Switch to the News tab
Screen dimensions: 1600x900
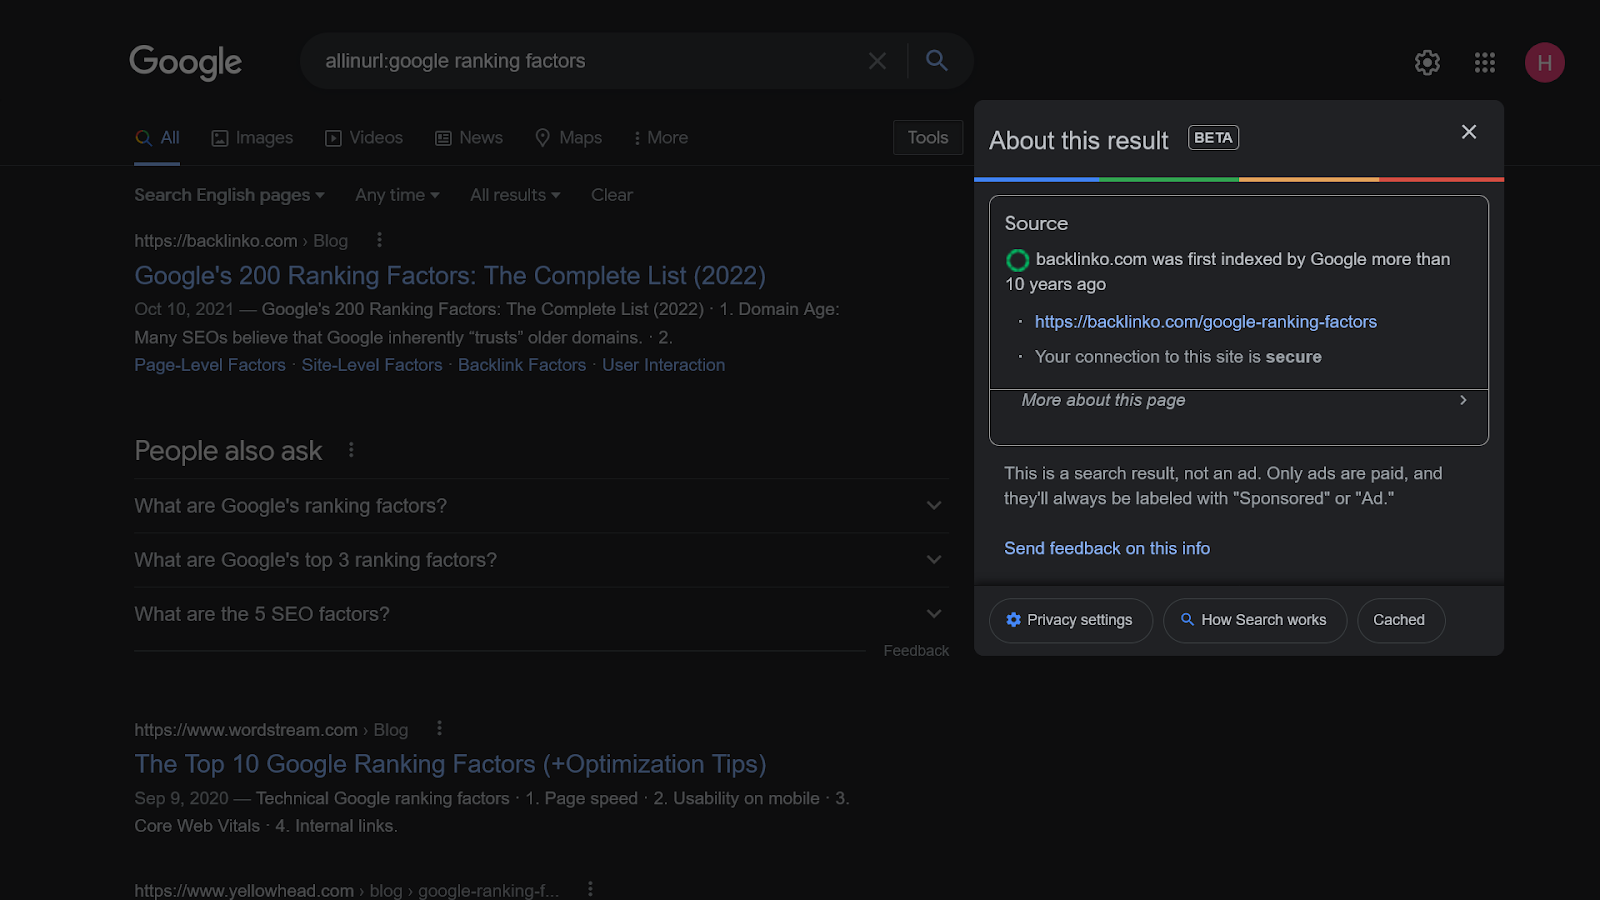[x=469, y=138]
